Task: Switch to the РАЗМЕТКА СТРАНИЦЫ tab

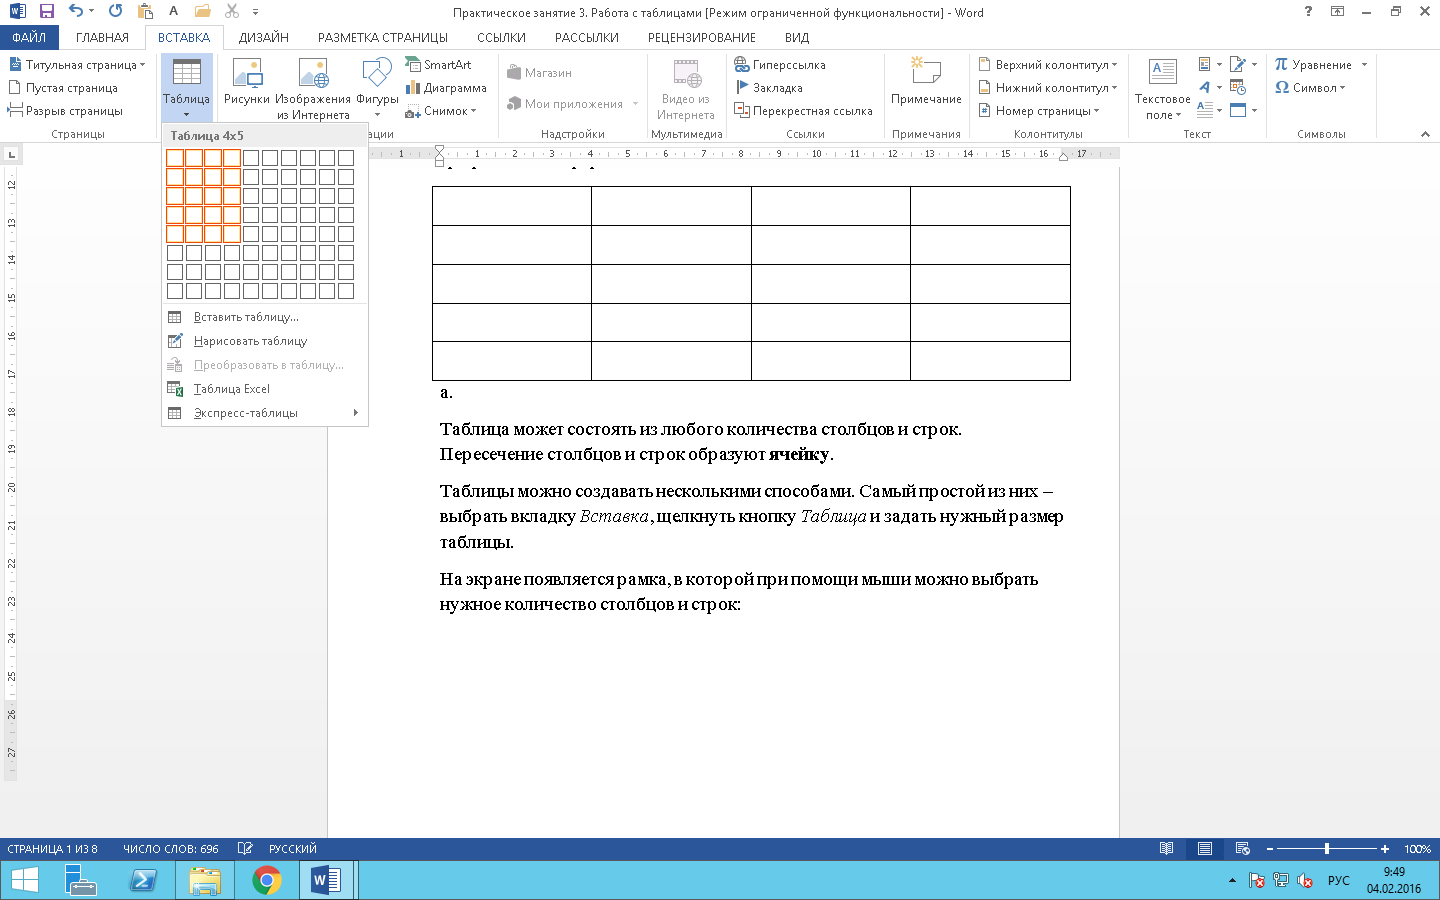Action: [383, 37]
